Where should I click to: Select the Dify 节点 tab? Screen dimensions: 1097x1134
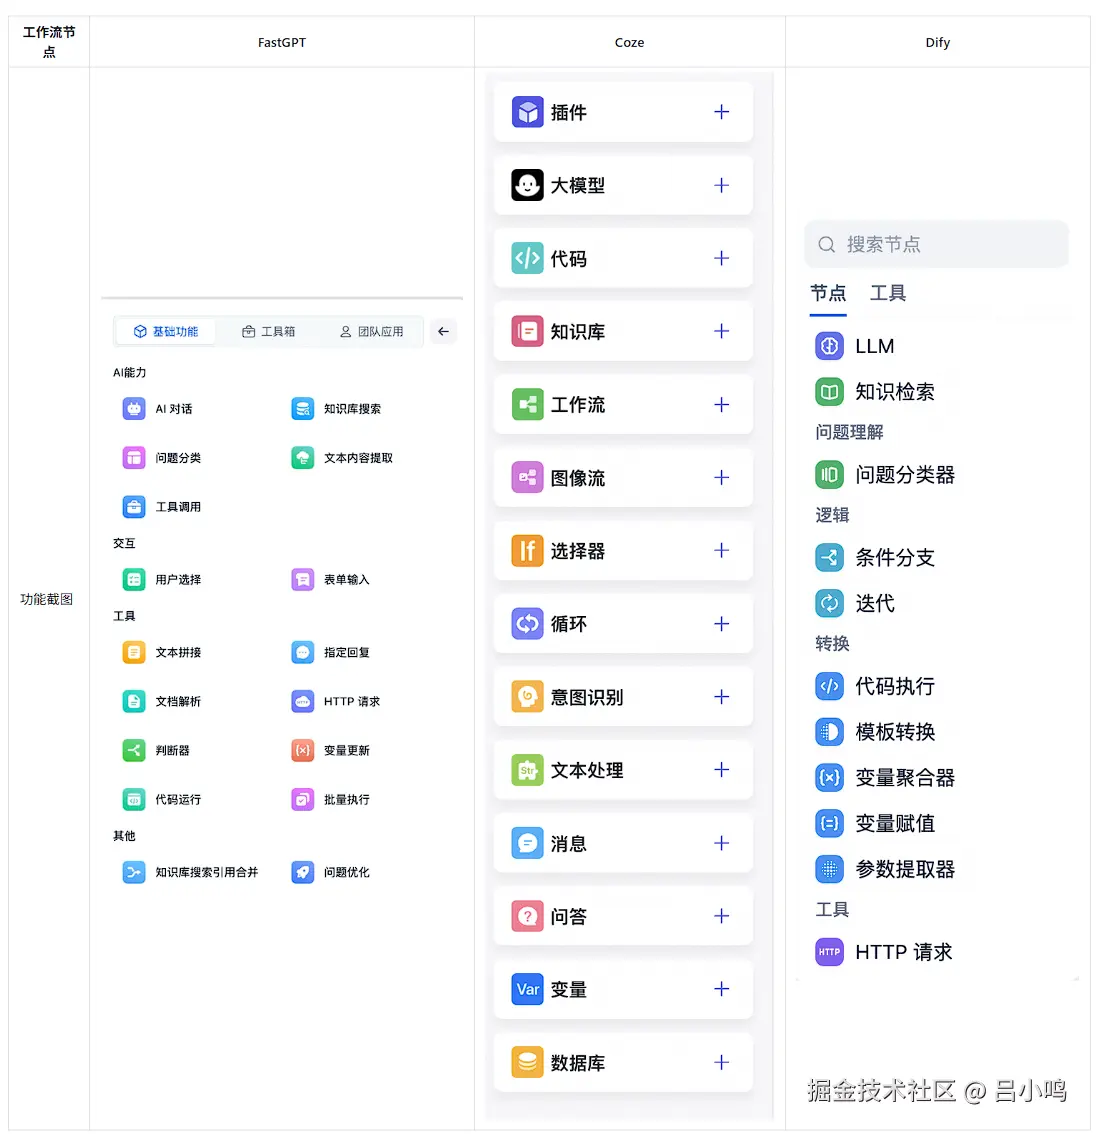[828, 293]
